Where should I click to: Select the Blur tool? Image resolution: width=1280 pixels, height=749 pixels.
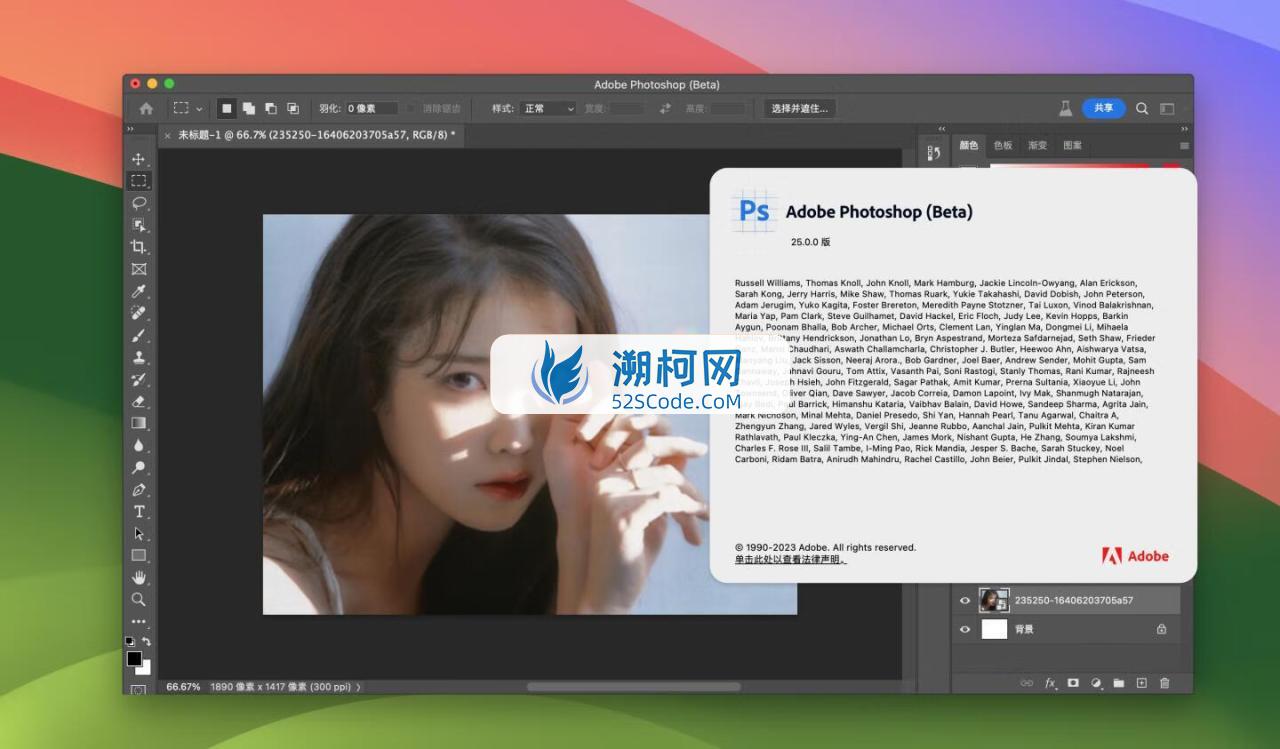point(139,445)
